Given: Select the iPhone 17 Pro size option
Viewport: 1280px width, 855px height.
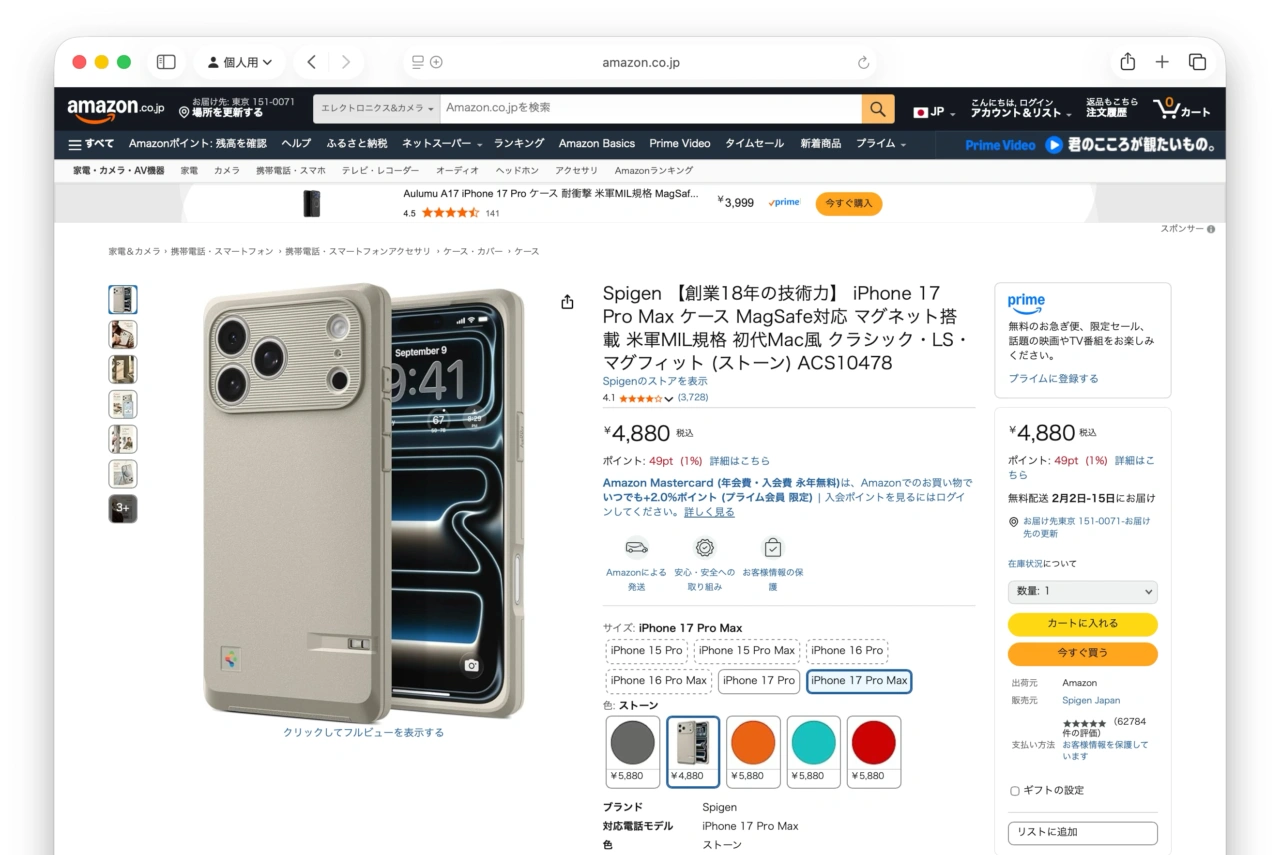Looking at the screenshot, I should tap(758, 680).
